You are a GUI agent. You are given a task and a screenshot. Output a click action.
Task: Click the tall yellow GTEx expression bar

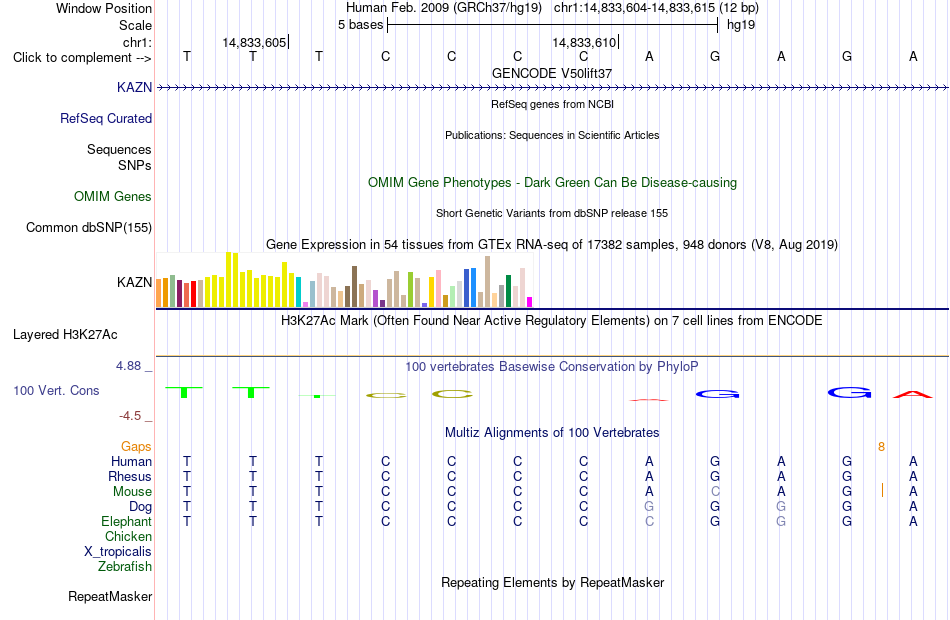click(228, 279)
